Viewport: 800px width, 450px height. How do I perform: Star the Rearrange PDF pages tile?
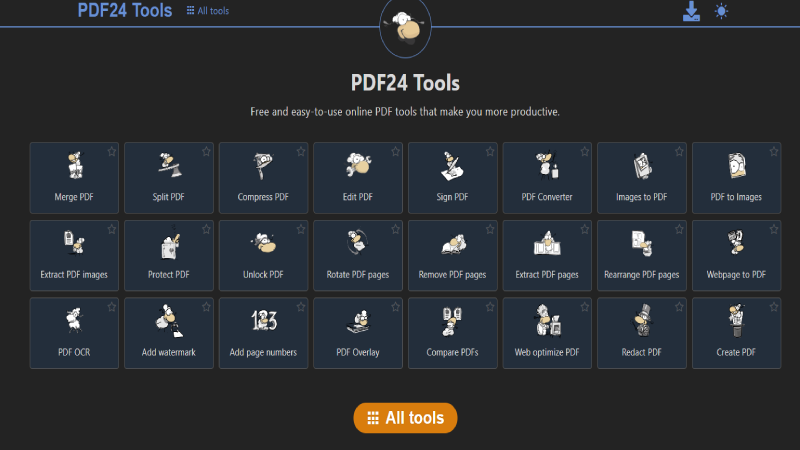[679, 230]
